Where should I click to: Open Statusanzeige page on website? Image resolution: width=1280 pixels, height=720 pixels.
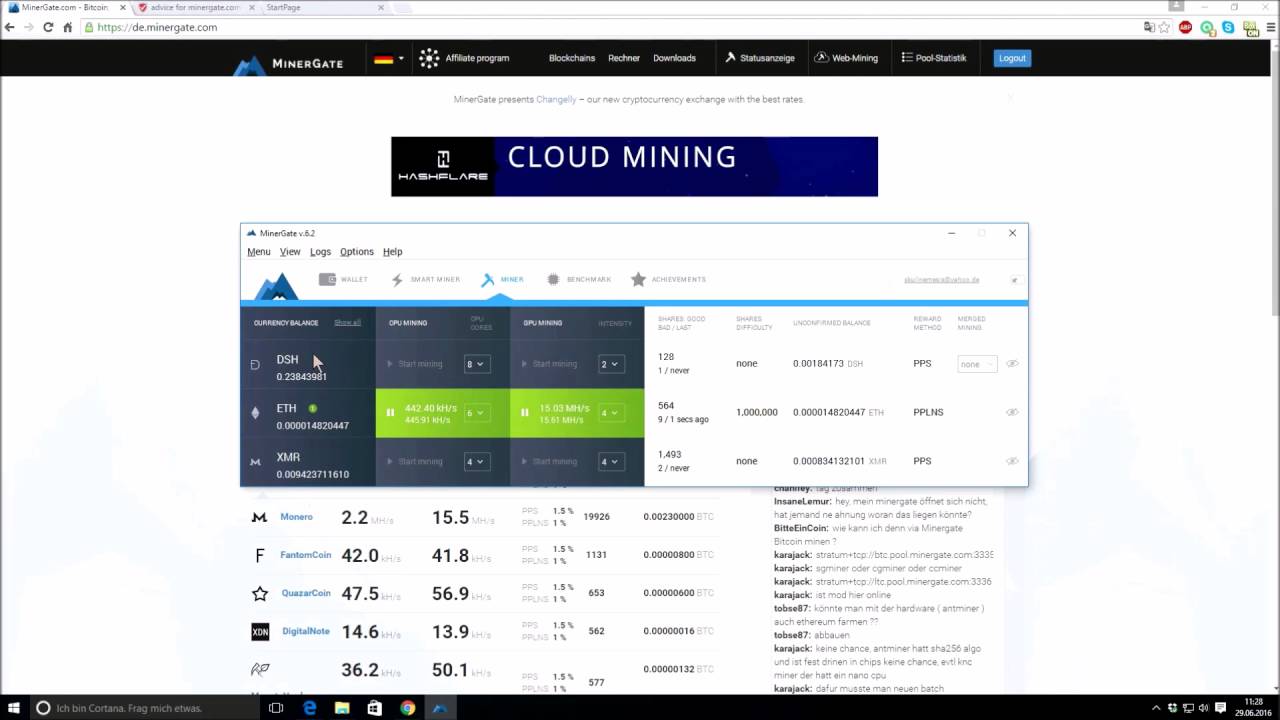tap(760, 58)
